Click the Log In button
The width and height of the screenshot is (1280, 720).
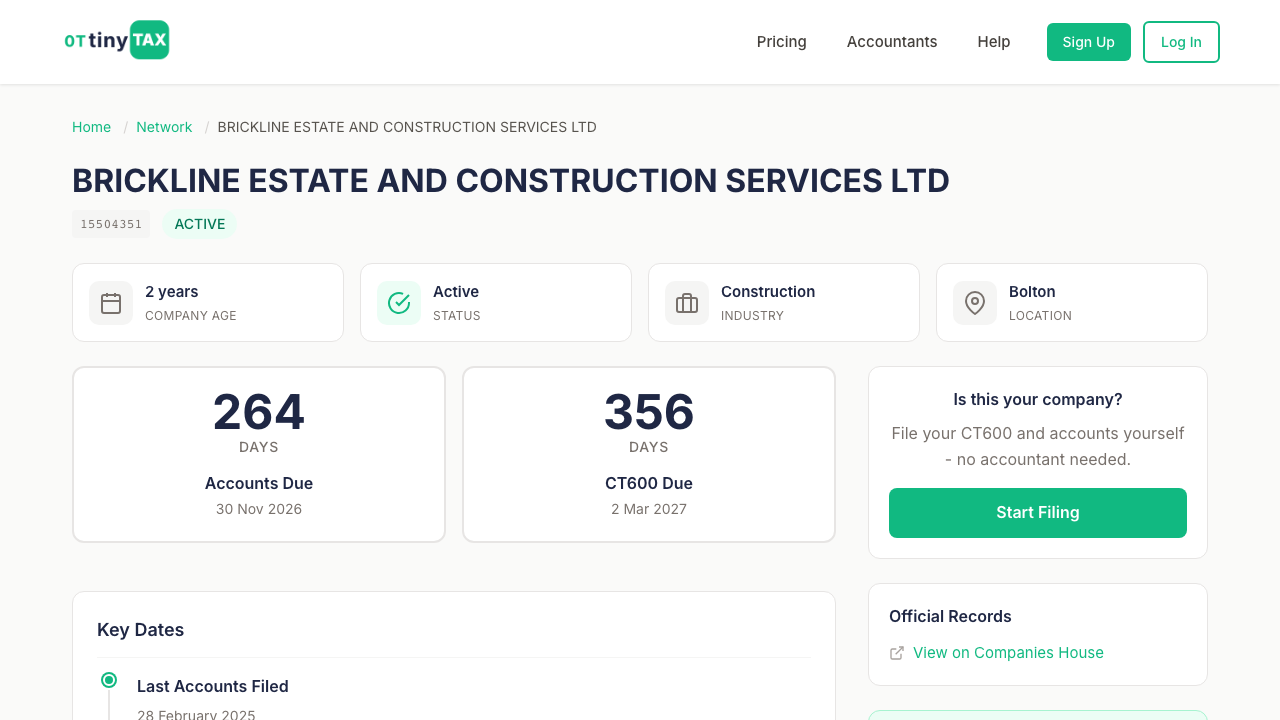click(x=1181, y=41)
